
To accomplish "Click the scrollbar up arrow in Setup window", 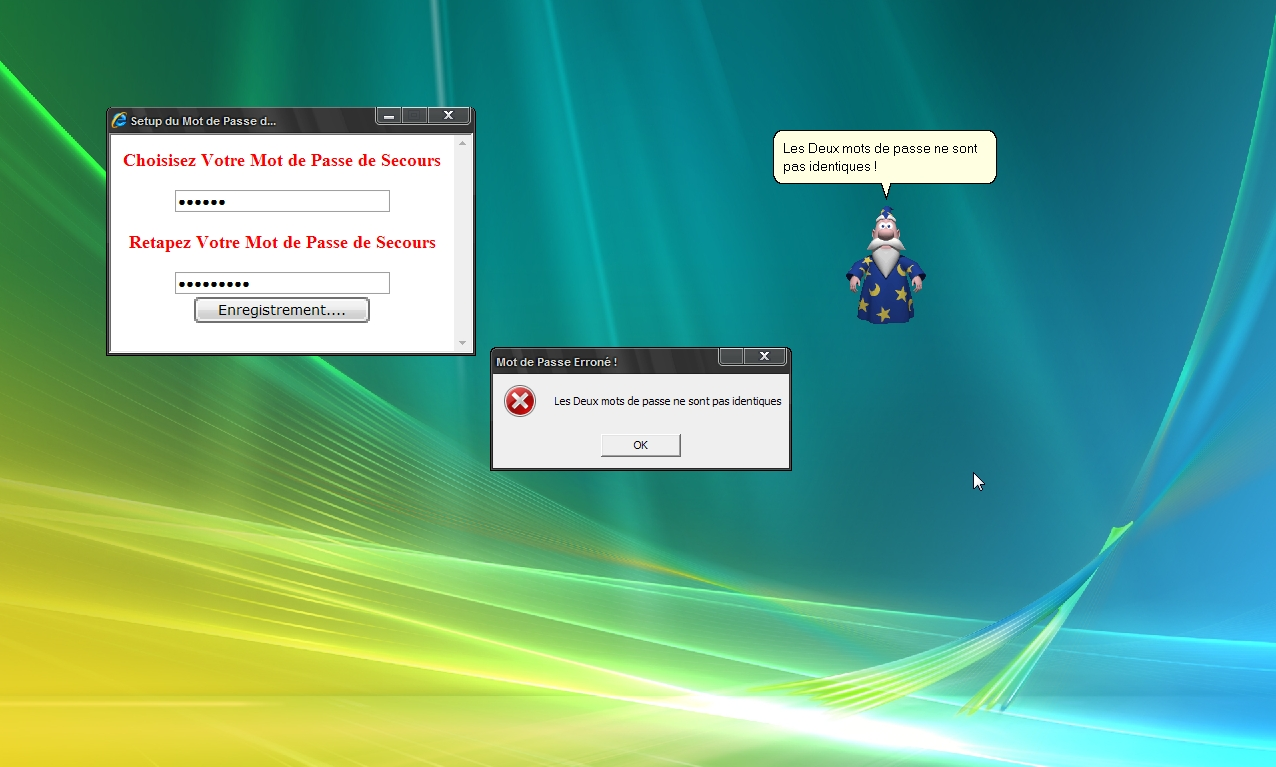I will [x=462, y=143].
